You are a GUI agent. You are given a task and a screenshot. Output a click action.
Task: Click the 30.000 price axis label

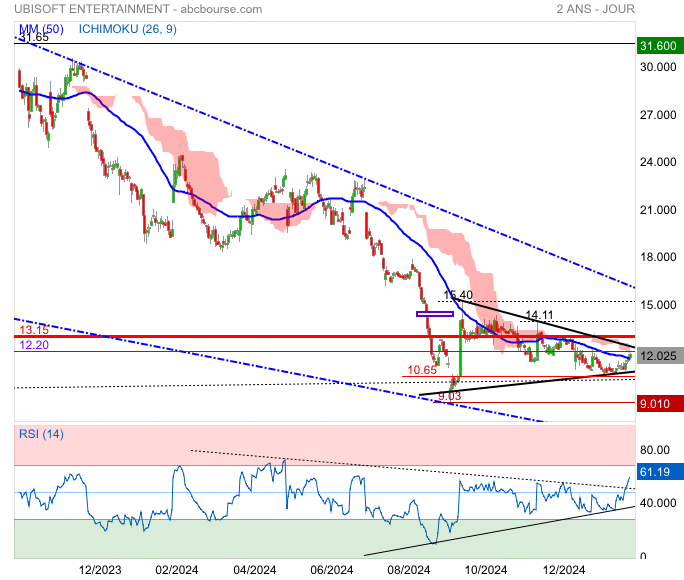(658, 67)
